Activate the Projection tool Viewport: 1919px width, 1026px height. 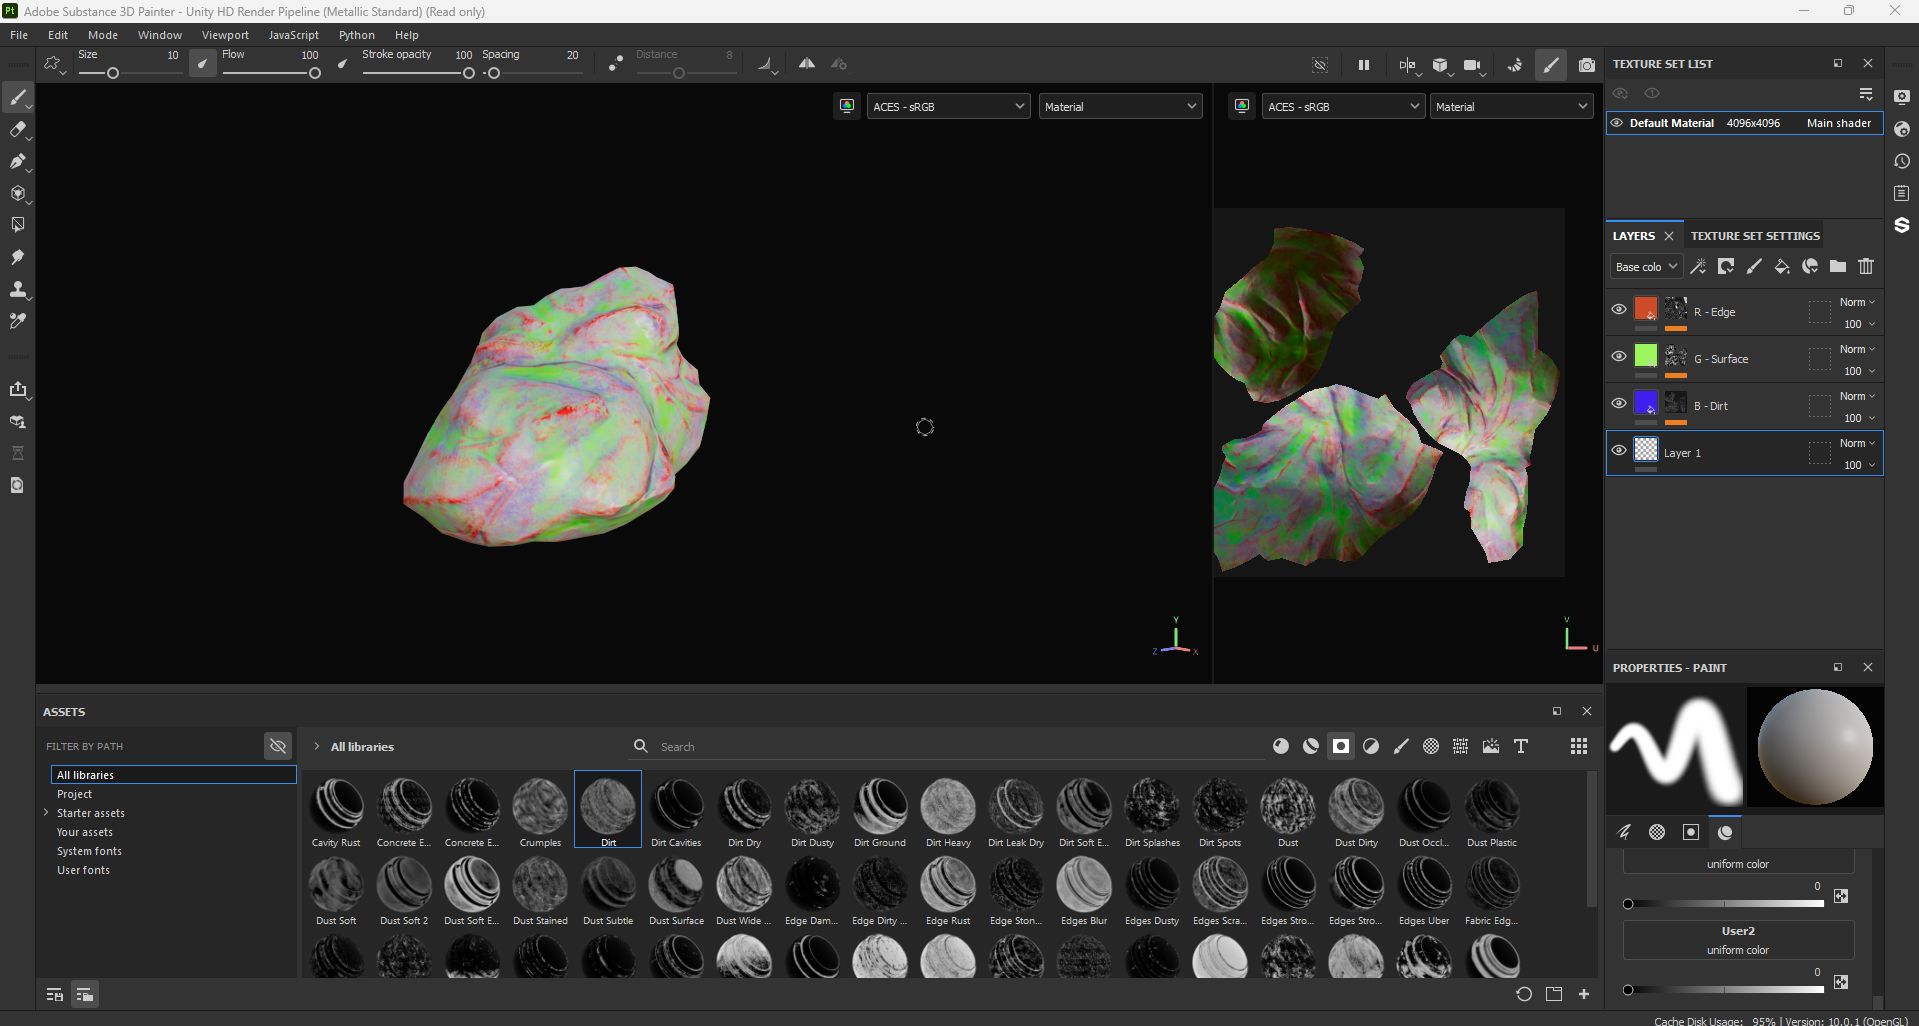20,161
